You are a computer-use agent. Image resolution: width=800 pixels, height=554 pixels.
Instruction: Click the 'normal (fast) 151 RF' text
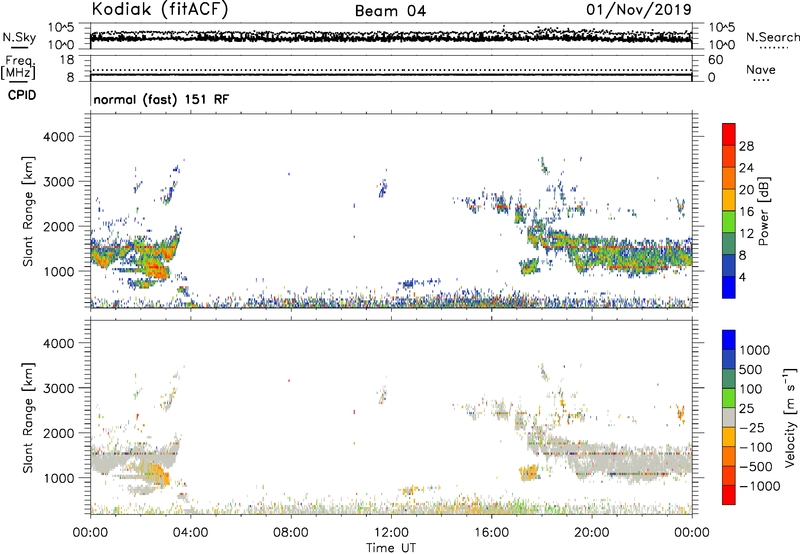pyautogui.click(x=161, y=99)
